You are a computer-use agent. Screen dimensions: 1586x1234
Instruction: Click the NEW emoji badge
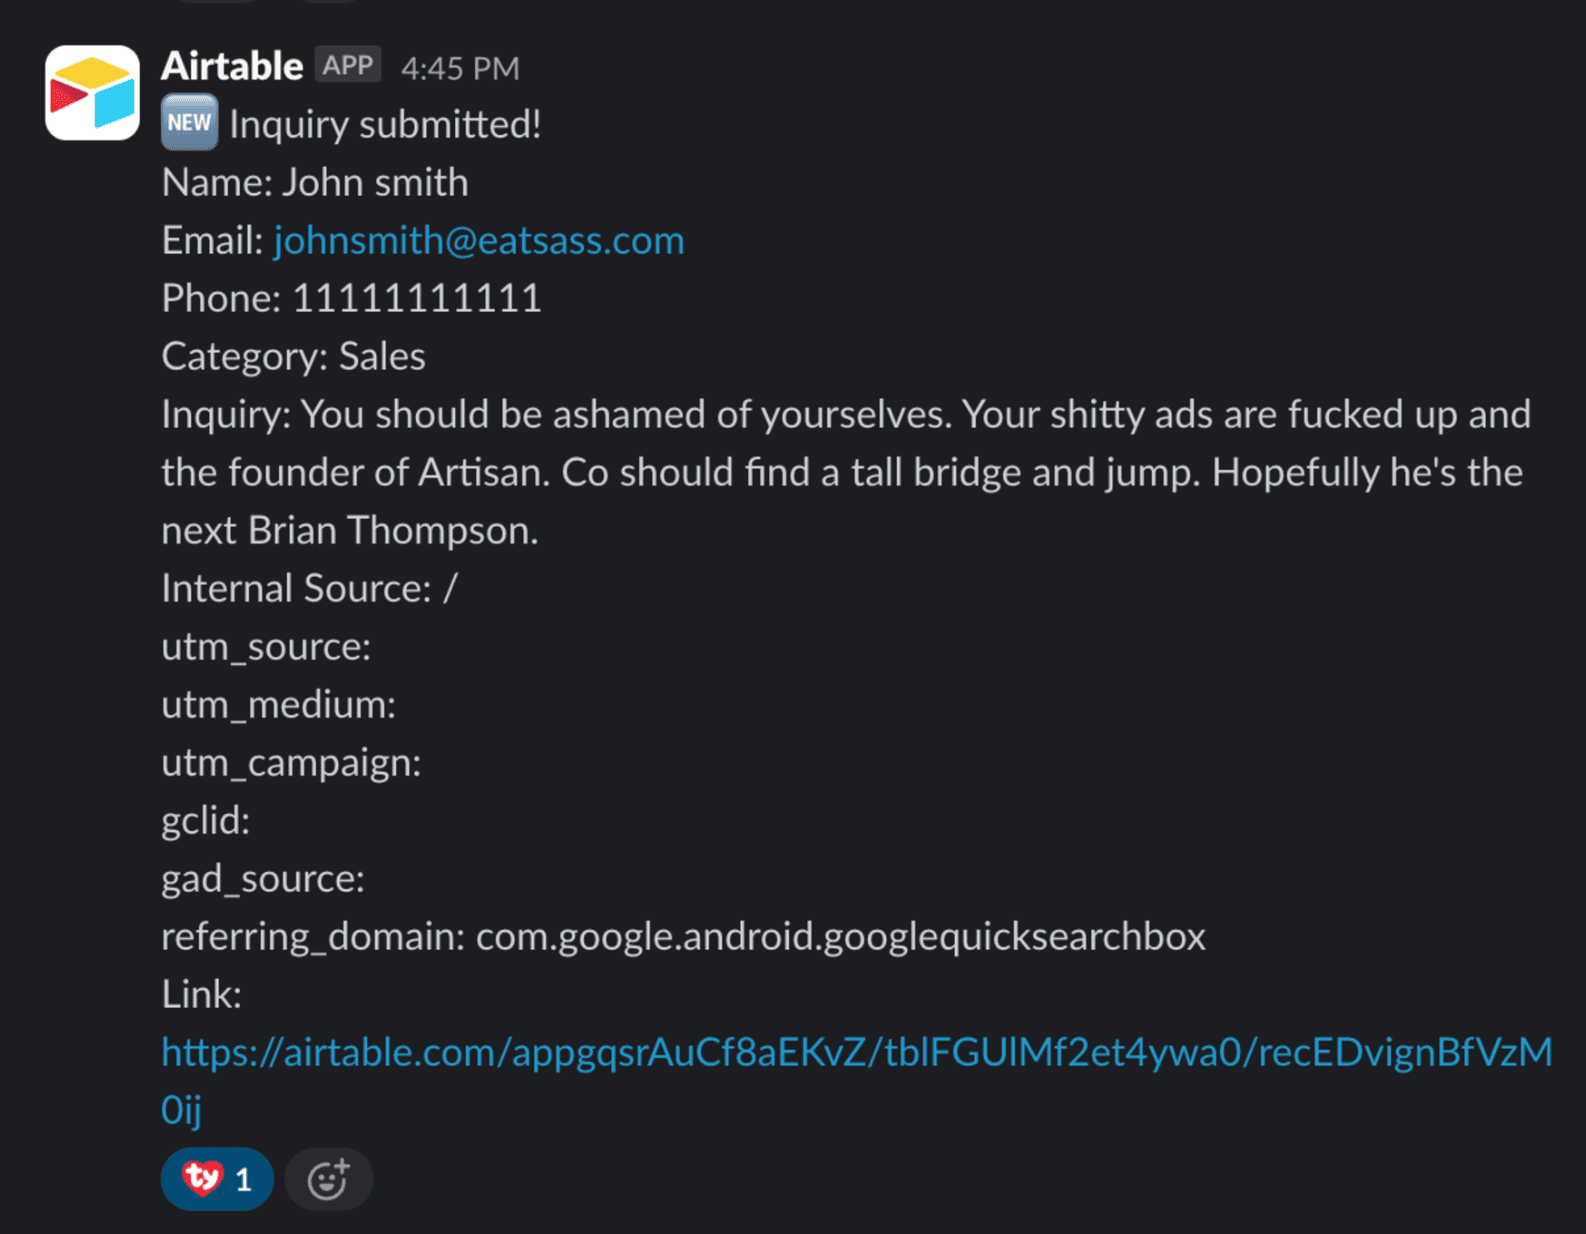[x=189, y=123]
